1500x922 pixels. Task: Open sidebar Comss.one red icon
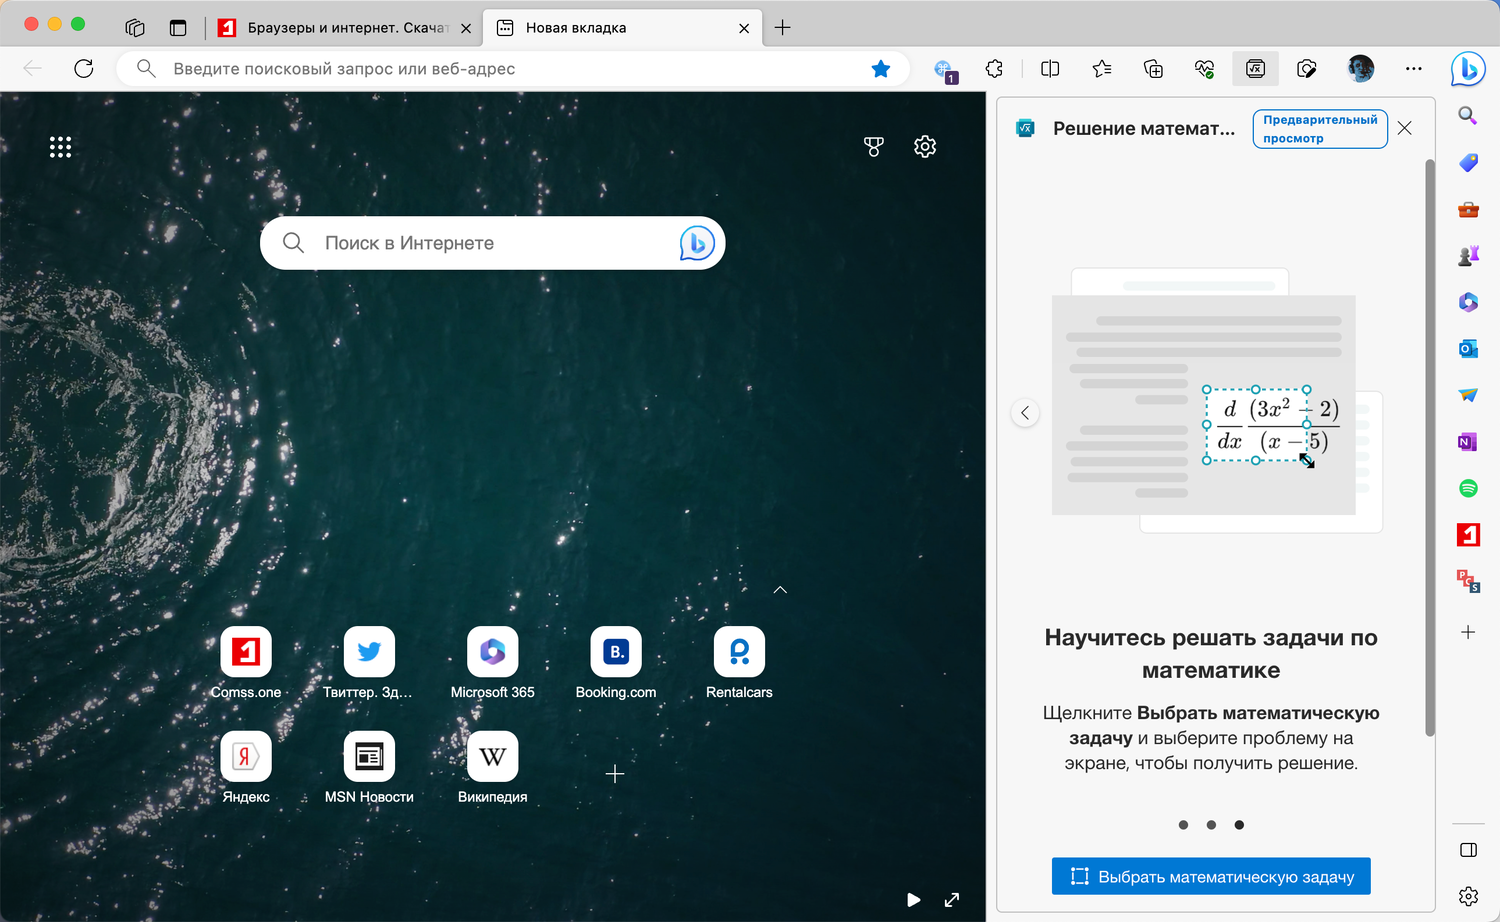click(x=1468, y=534)
